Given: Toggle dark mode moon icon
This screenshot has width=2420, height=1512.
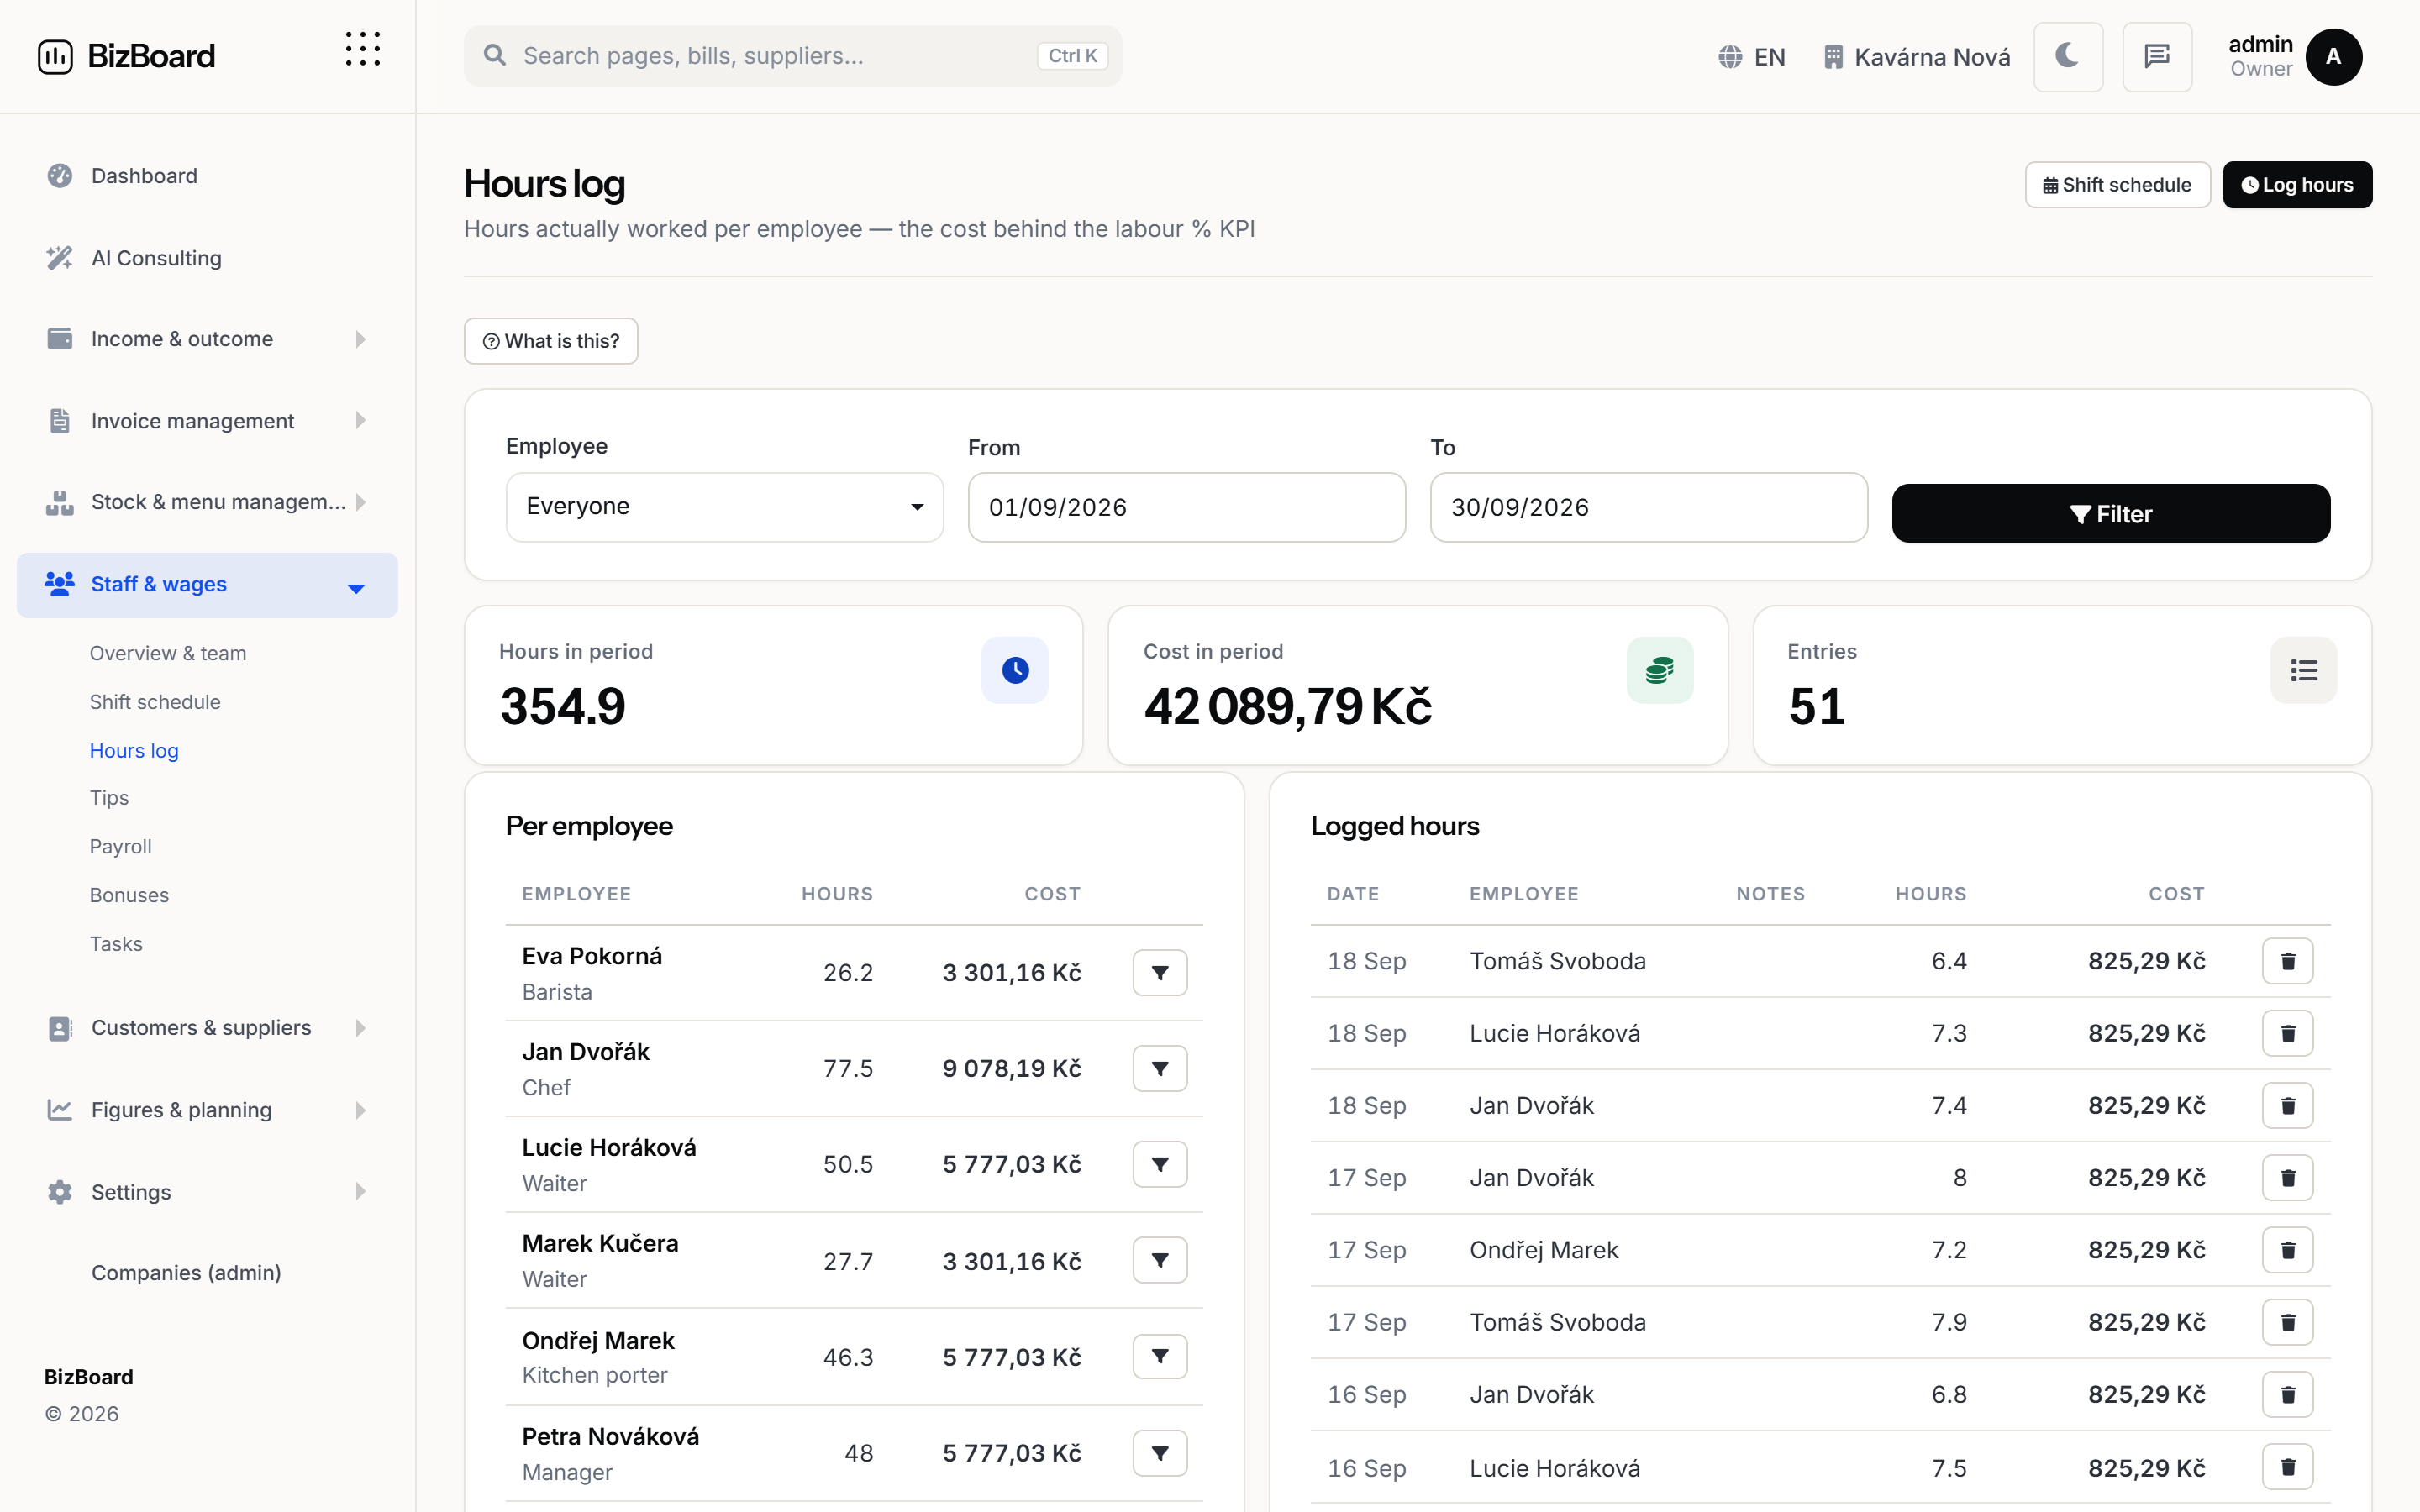Looking at the screenshot, I should 2067,56.
